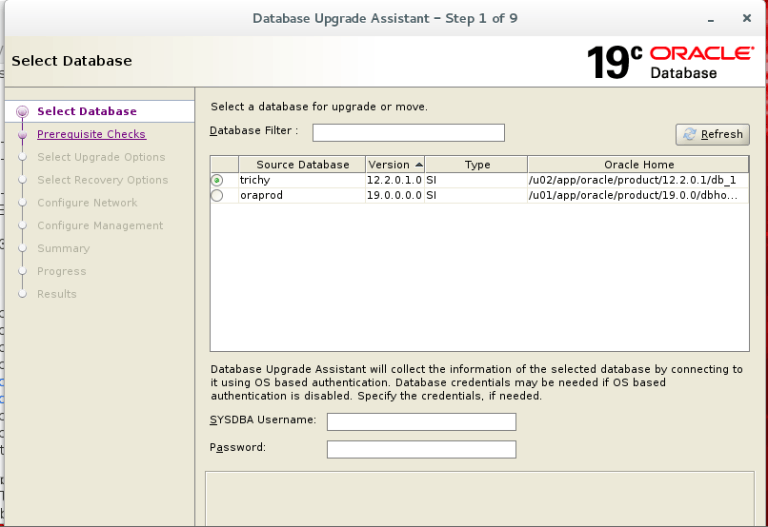Select the trichy database radio button
Viewport: 768px width, 527px height.
(217, 180)
